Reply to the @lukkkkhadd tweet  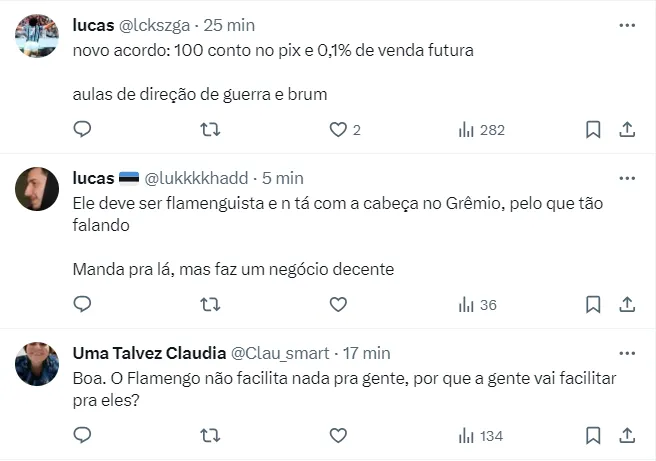click(83, 304)
